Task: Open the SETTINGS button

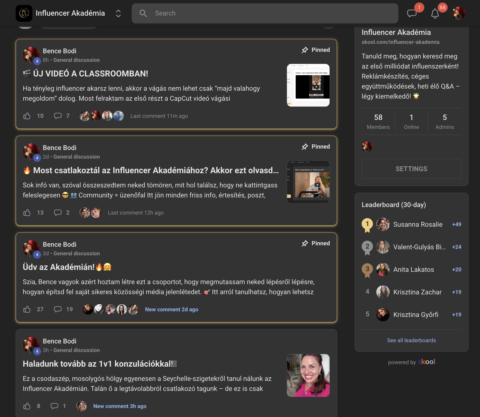Action: pyautogui.click(x=411, y=169)
